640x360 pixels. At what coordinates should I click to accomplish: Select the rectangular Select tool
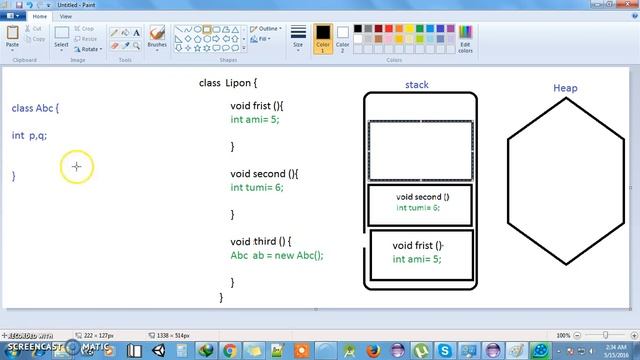62,33
